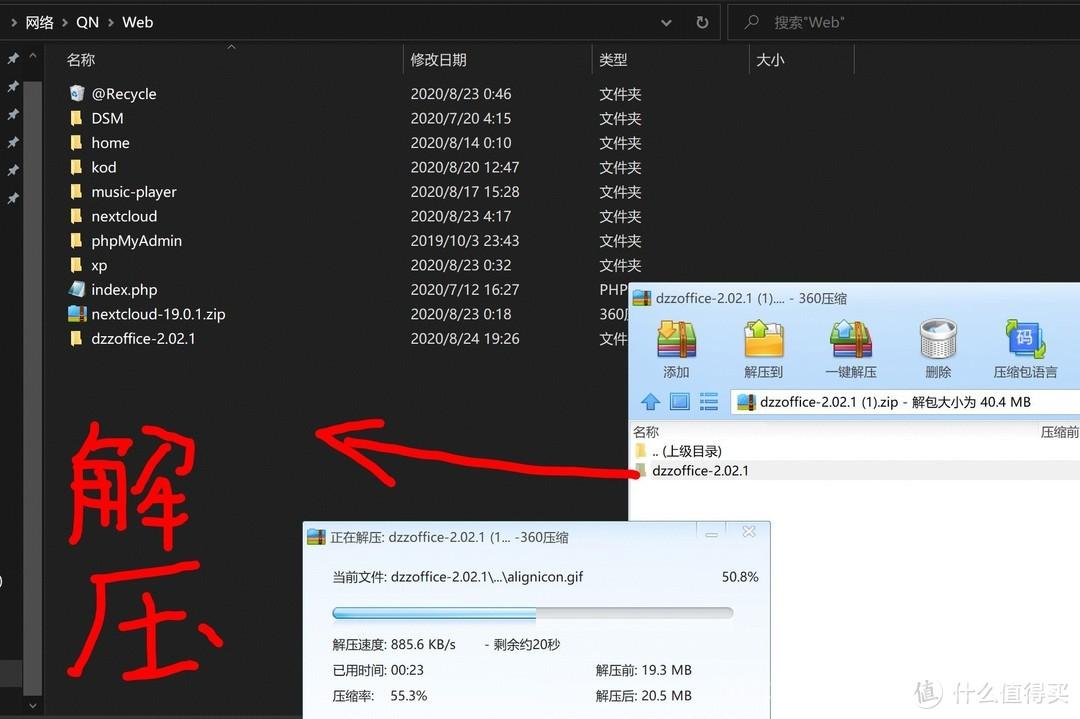
Task: Sort by 类型 column header
Action: [613, 60]
